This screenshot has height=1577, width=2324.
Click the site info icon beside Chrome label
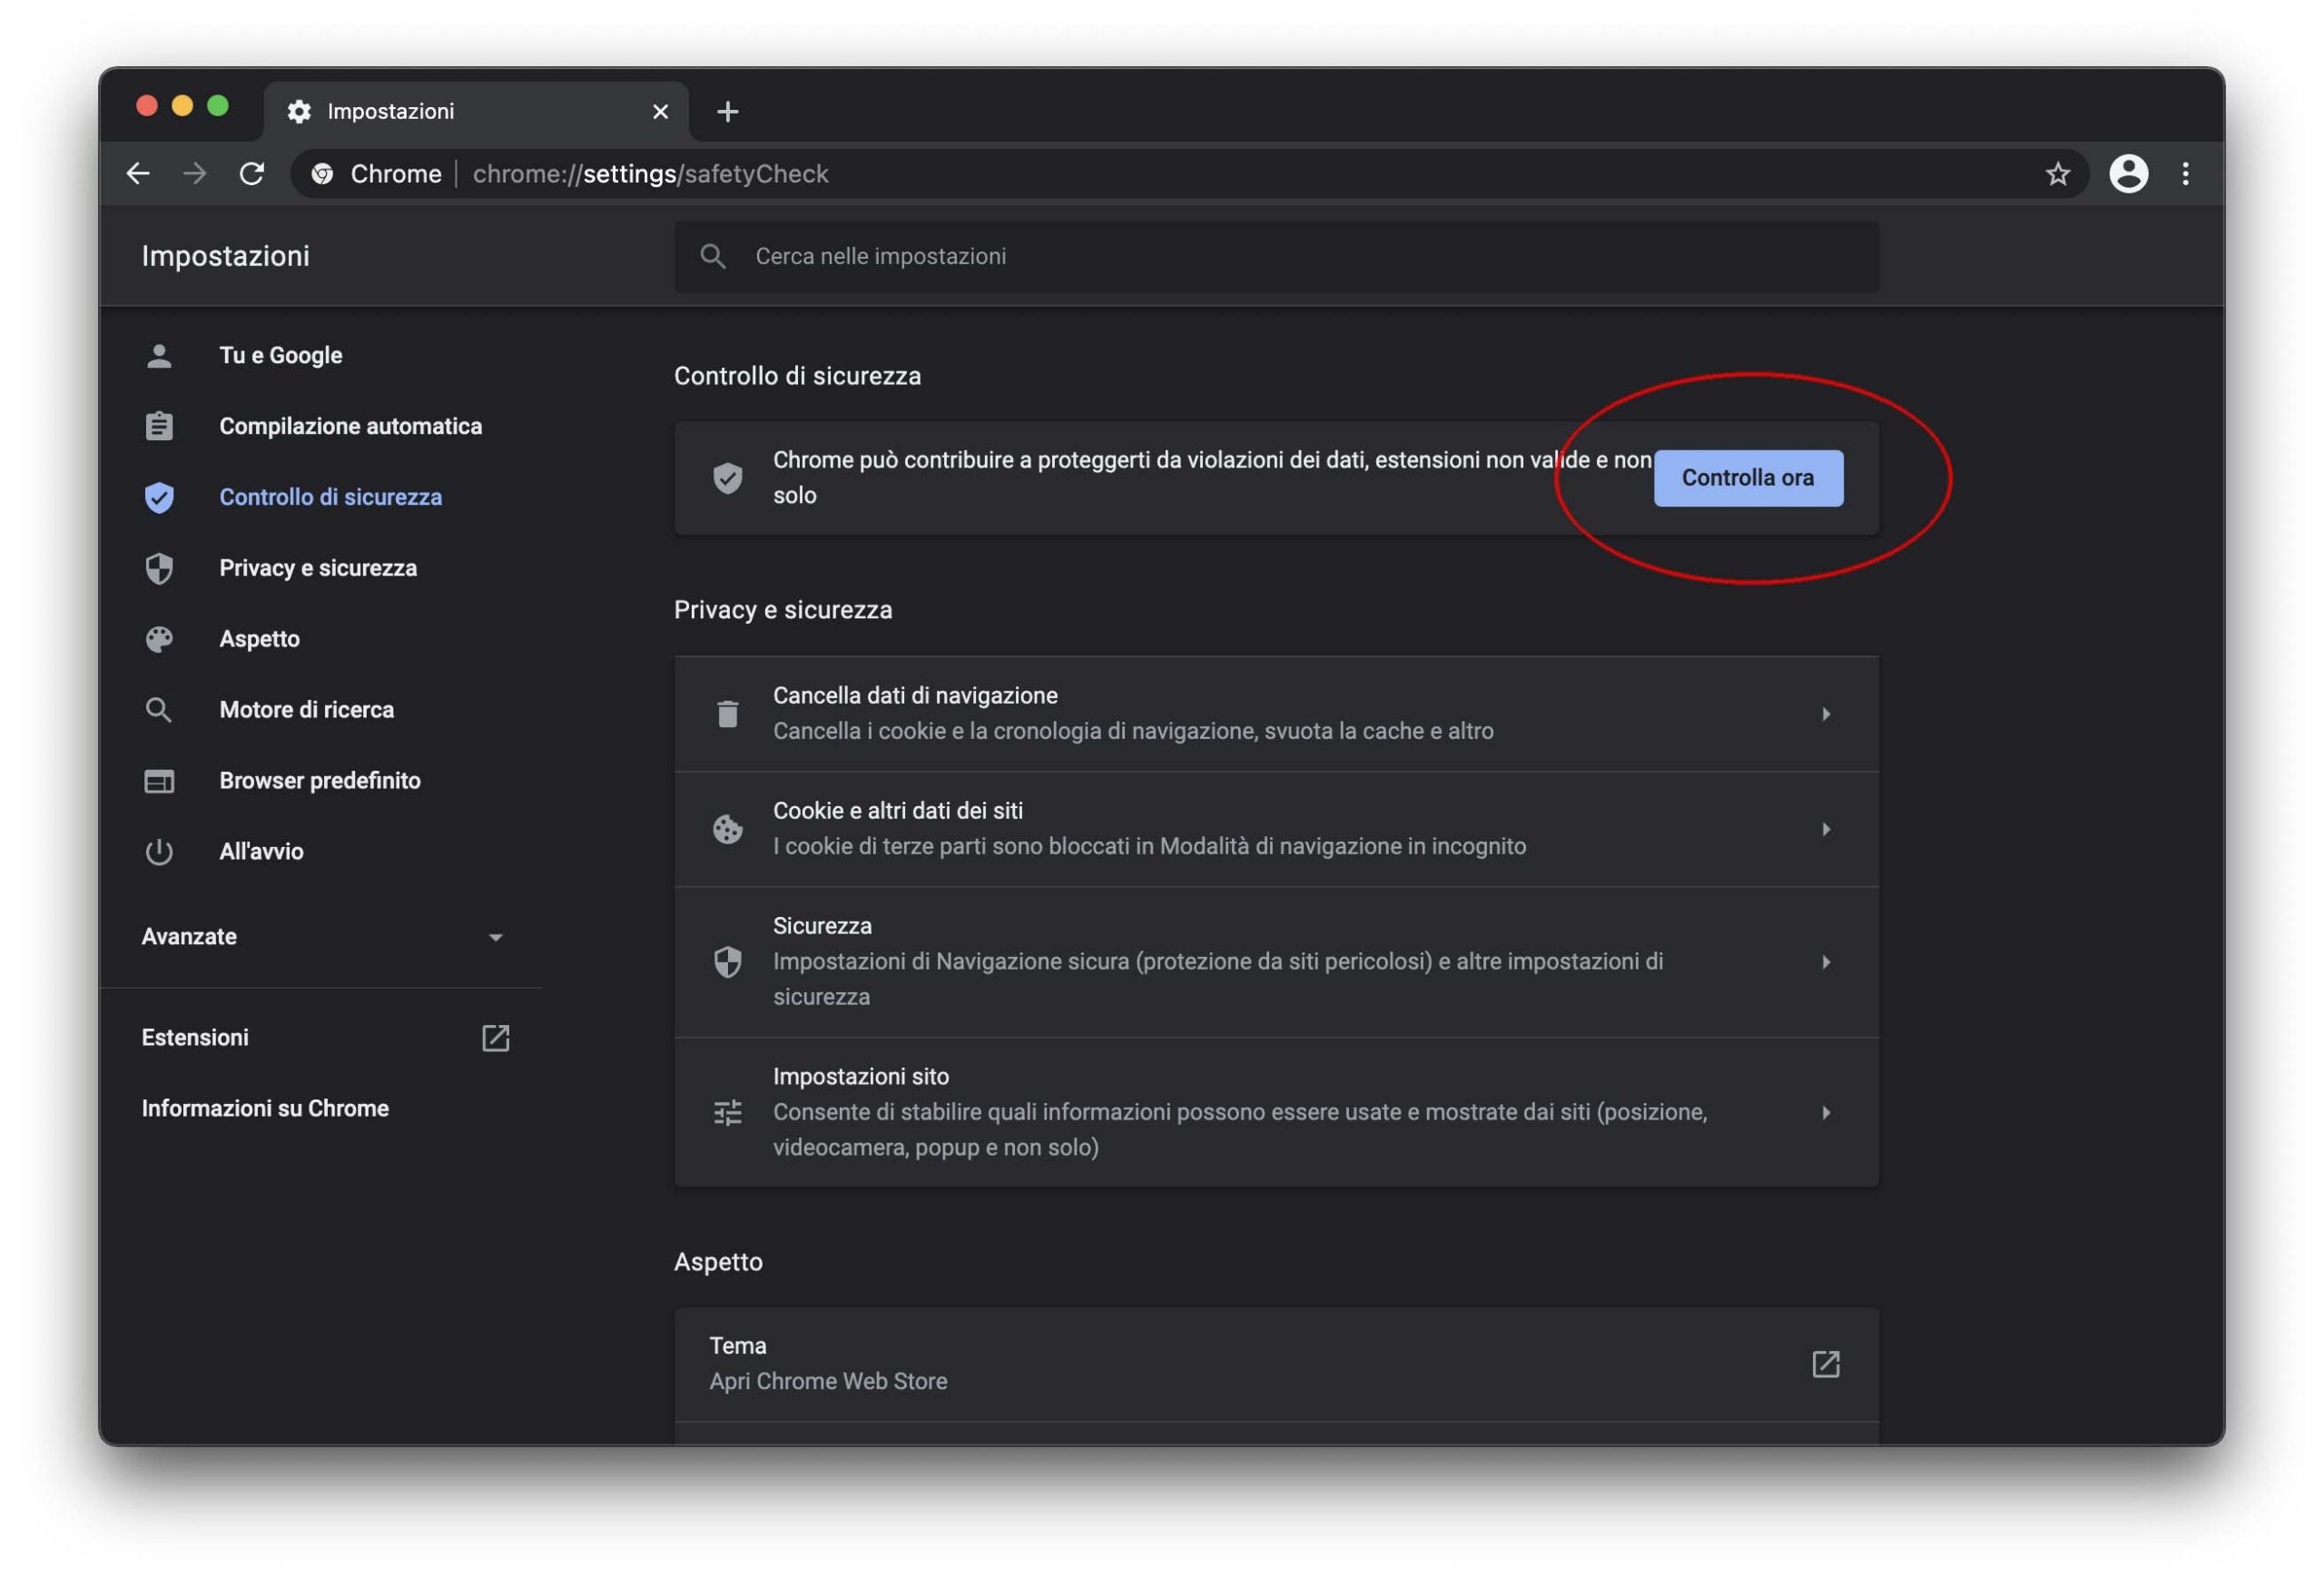pos(322,174)
